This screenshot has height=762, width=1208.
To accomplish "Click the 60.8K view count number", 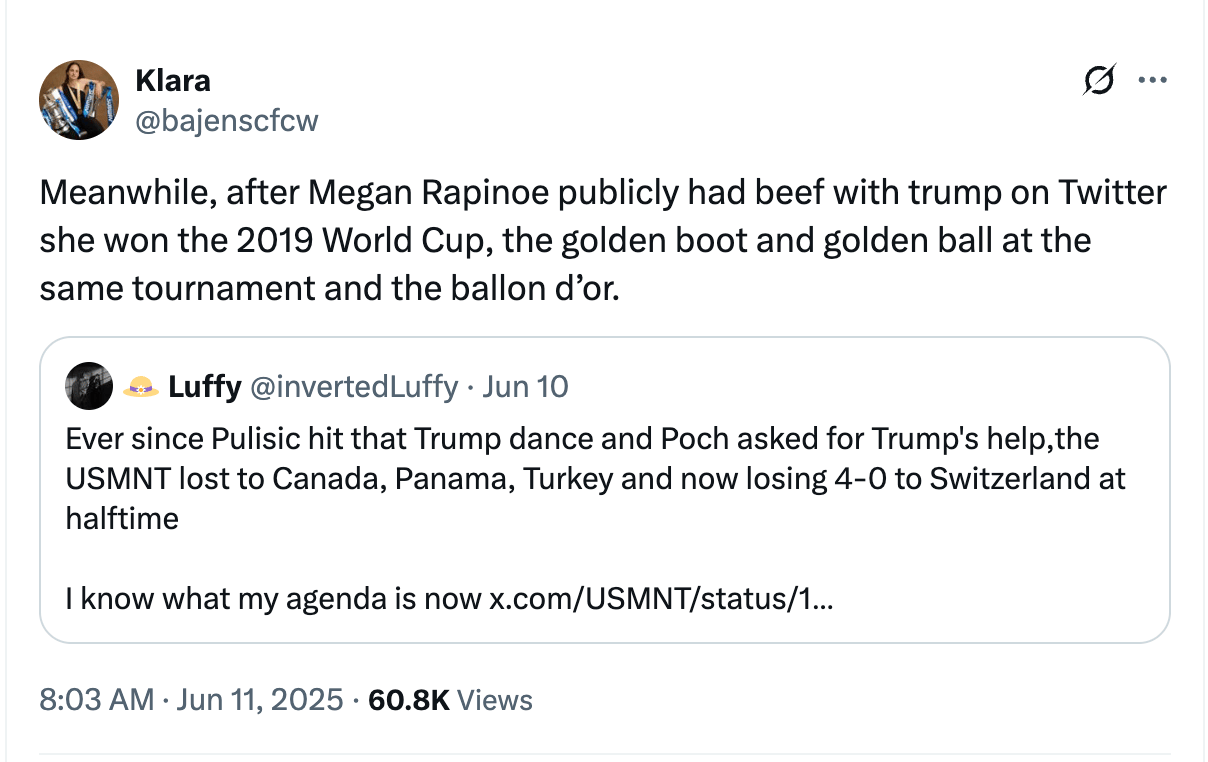I will pyautogui.click(x=408, y=700).
